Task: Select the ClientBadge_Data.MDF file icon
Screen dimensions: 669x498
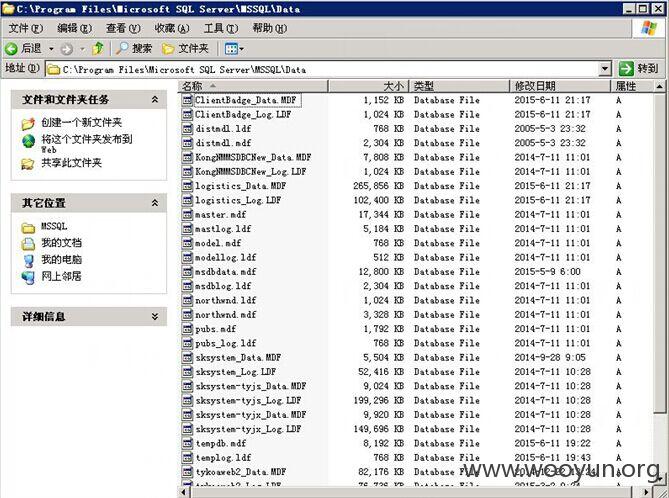Action: click(x=187, y=100)
